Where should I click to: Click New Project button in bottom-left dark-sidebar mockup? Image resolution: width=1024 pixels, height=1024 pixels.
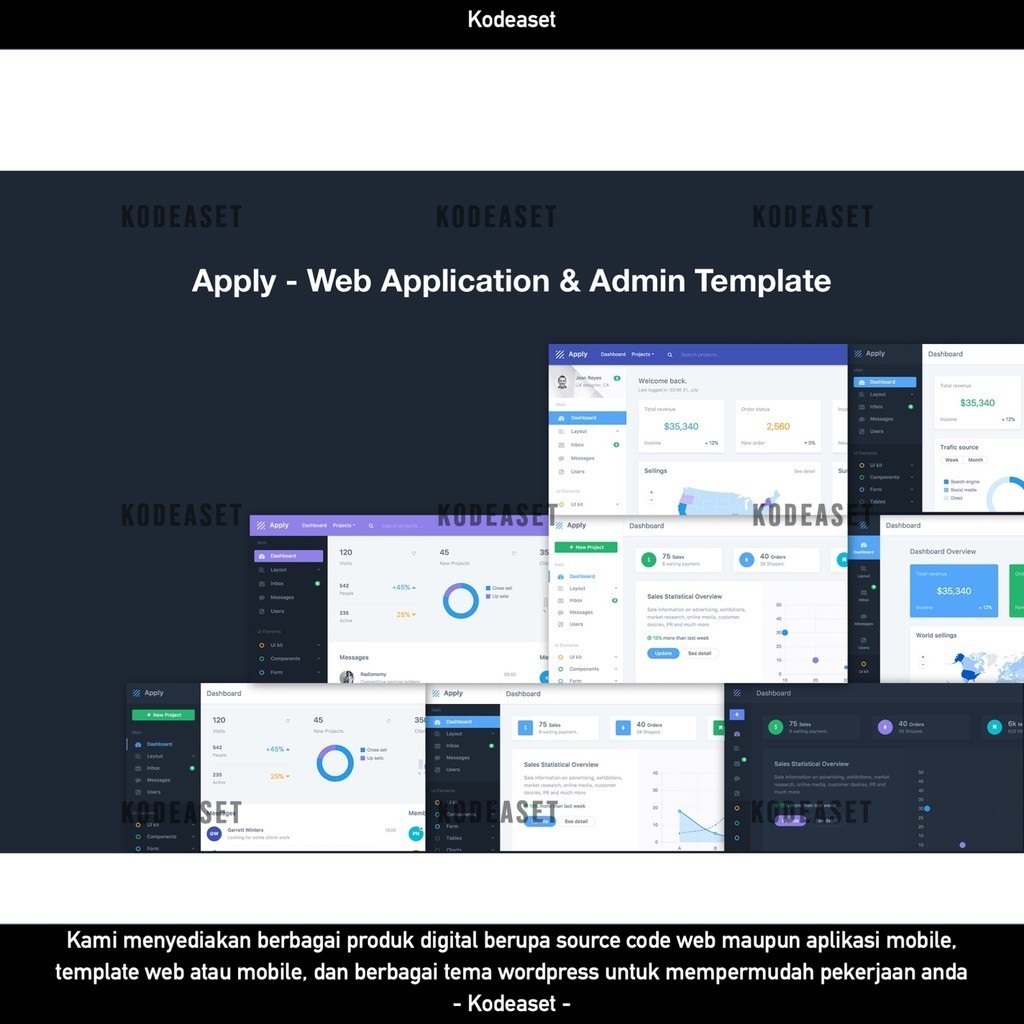click(x=163, y=715)
